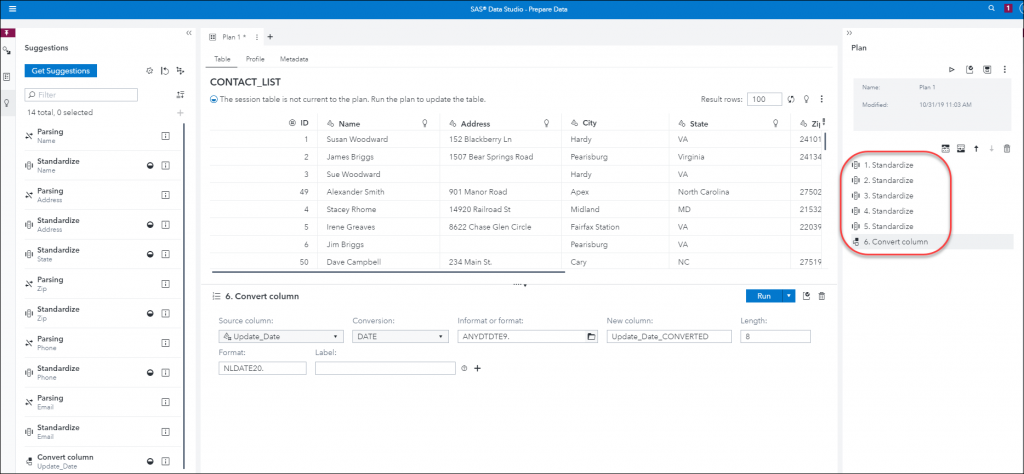Image resolution: width=1024 pixels, height=474 pixels.
Task: Add a new plan tab with plus icon
Action: tap(270, 37)
